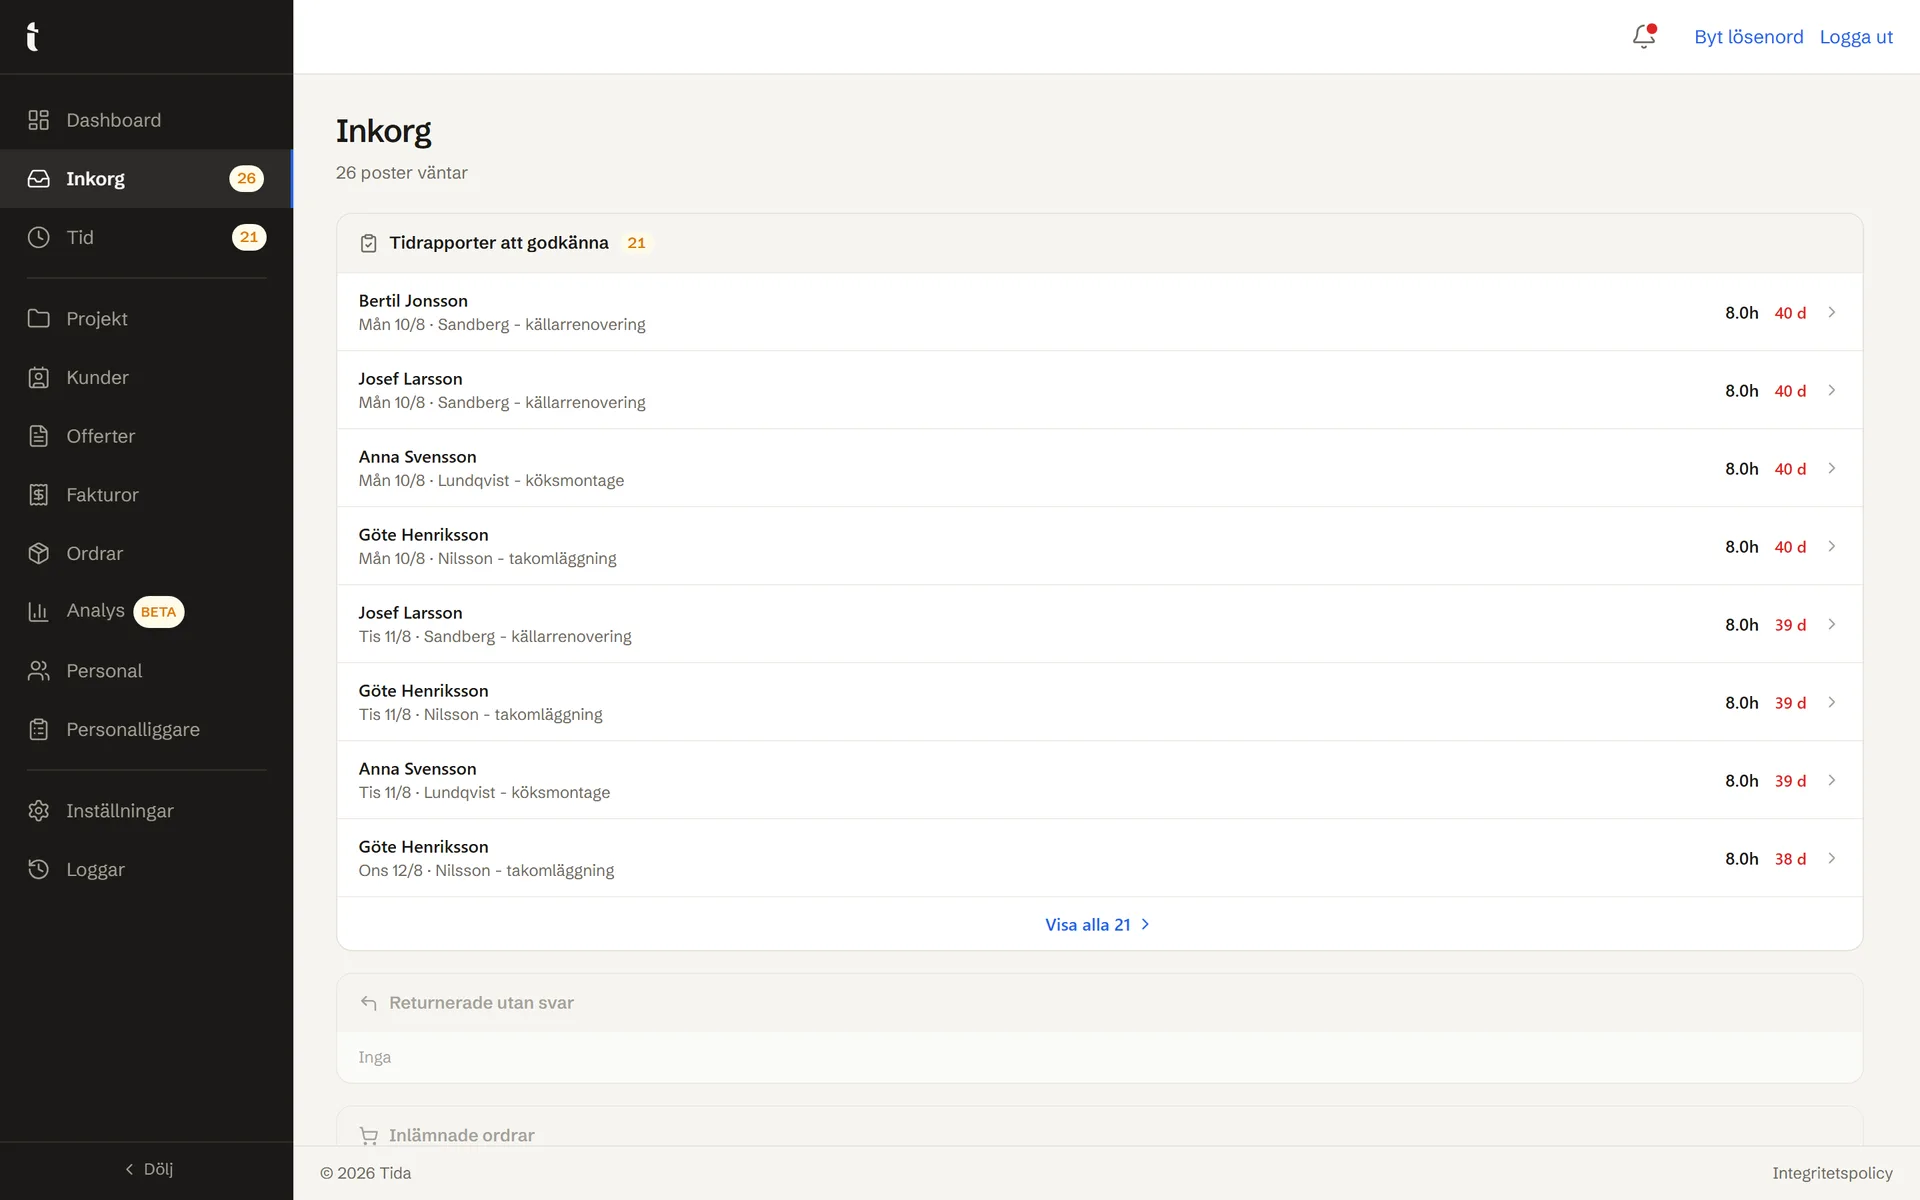Open Anna Svensson's Mån 10/8 report
The image size is (1920, 1200).
coord(1099,468)
